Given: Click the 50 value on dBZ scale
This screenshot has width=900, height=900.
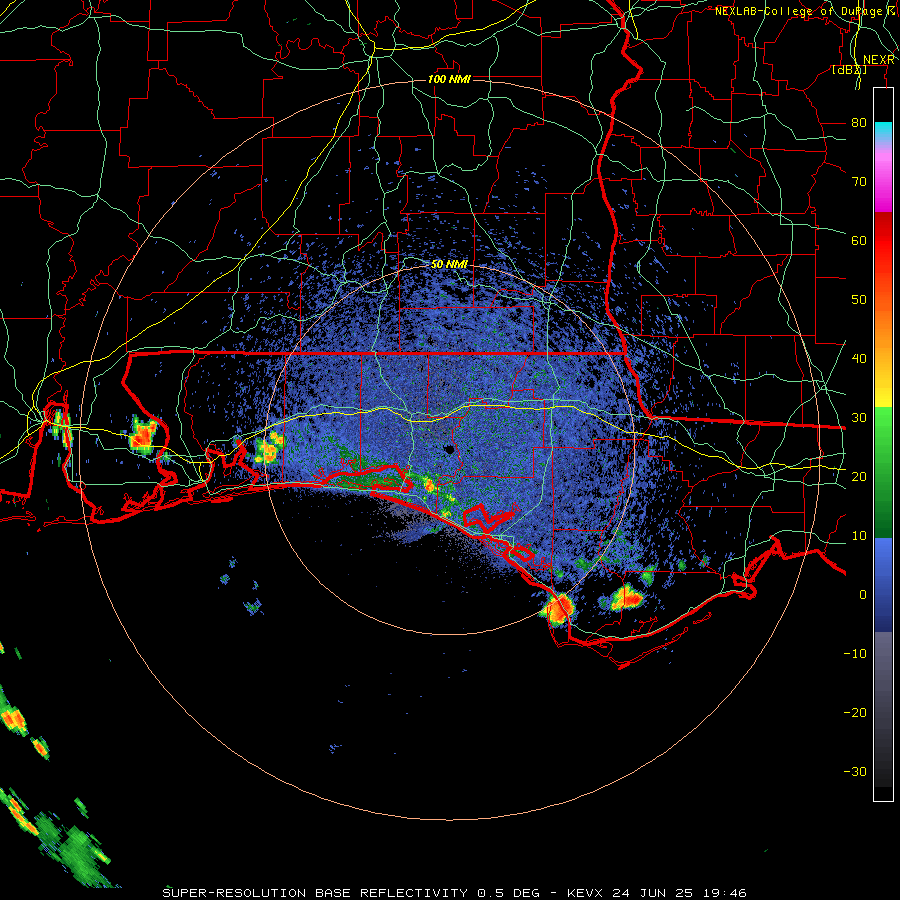Looking at the screenshot, I should (859, 300).
